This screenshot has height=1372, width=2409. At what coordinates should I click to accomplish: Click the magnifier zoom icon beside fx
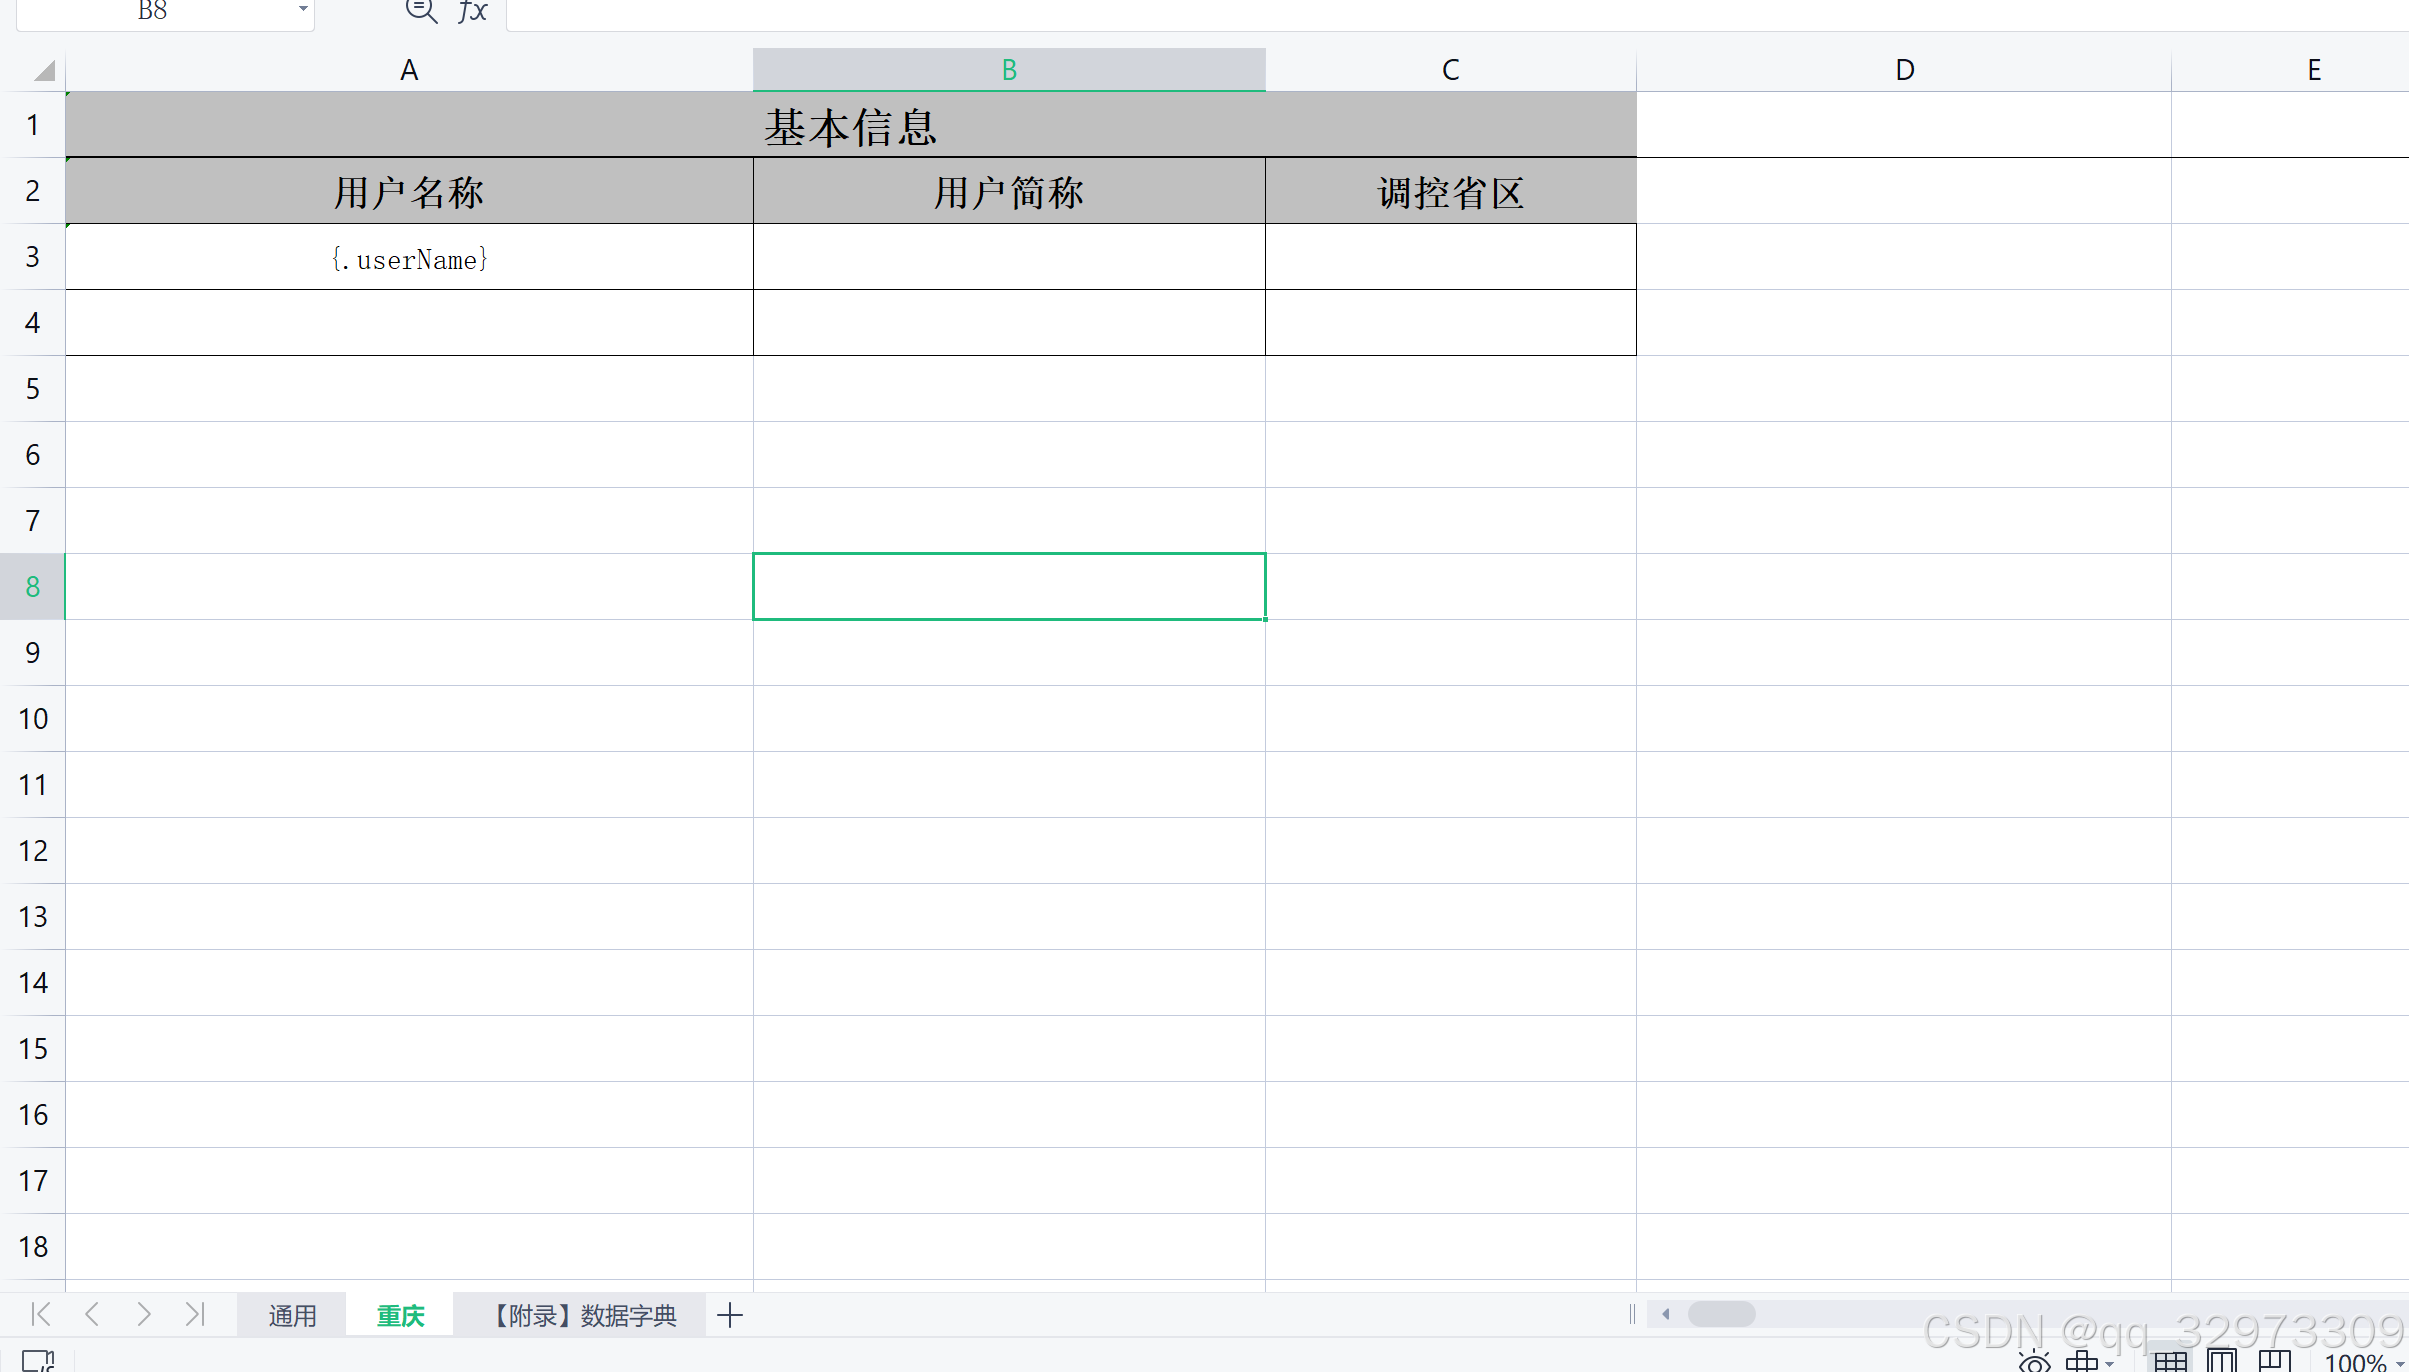[x=421, y=10]
